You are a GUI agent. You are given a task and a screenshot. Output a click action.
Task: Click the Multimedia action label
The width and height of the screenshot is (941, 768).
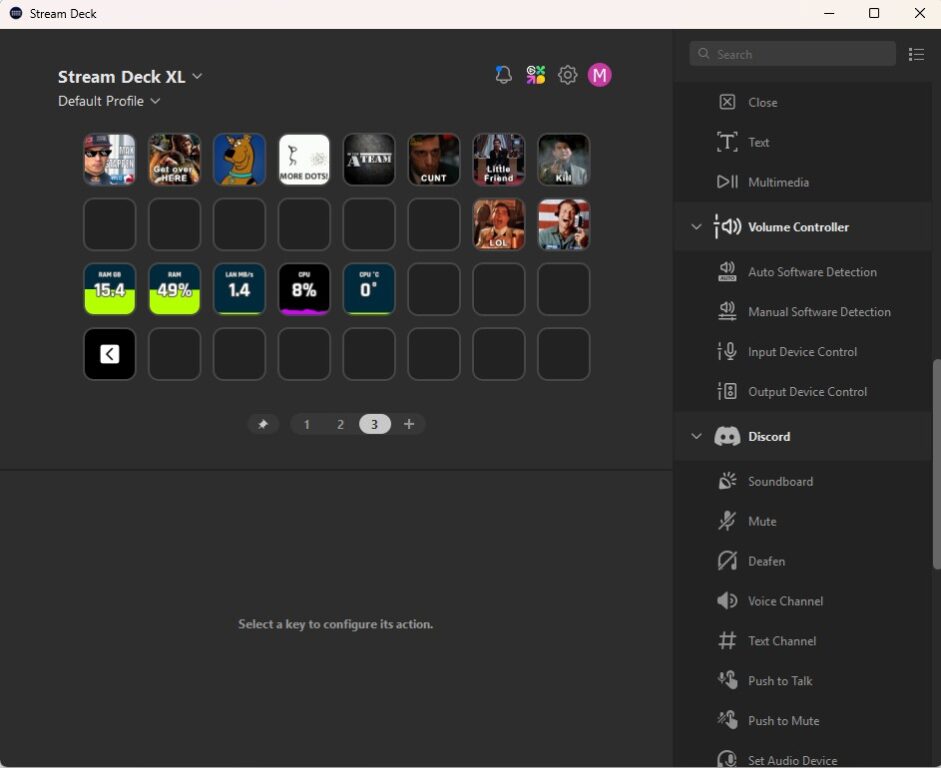778,182
